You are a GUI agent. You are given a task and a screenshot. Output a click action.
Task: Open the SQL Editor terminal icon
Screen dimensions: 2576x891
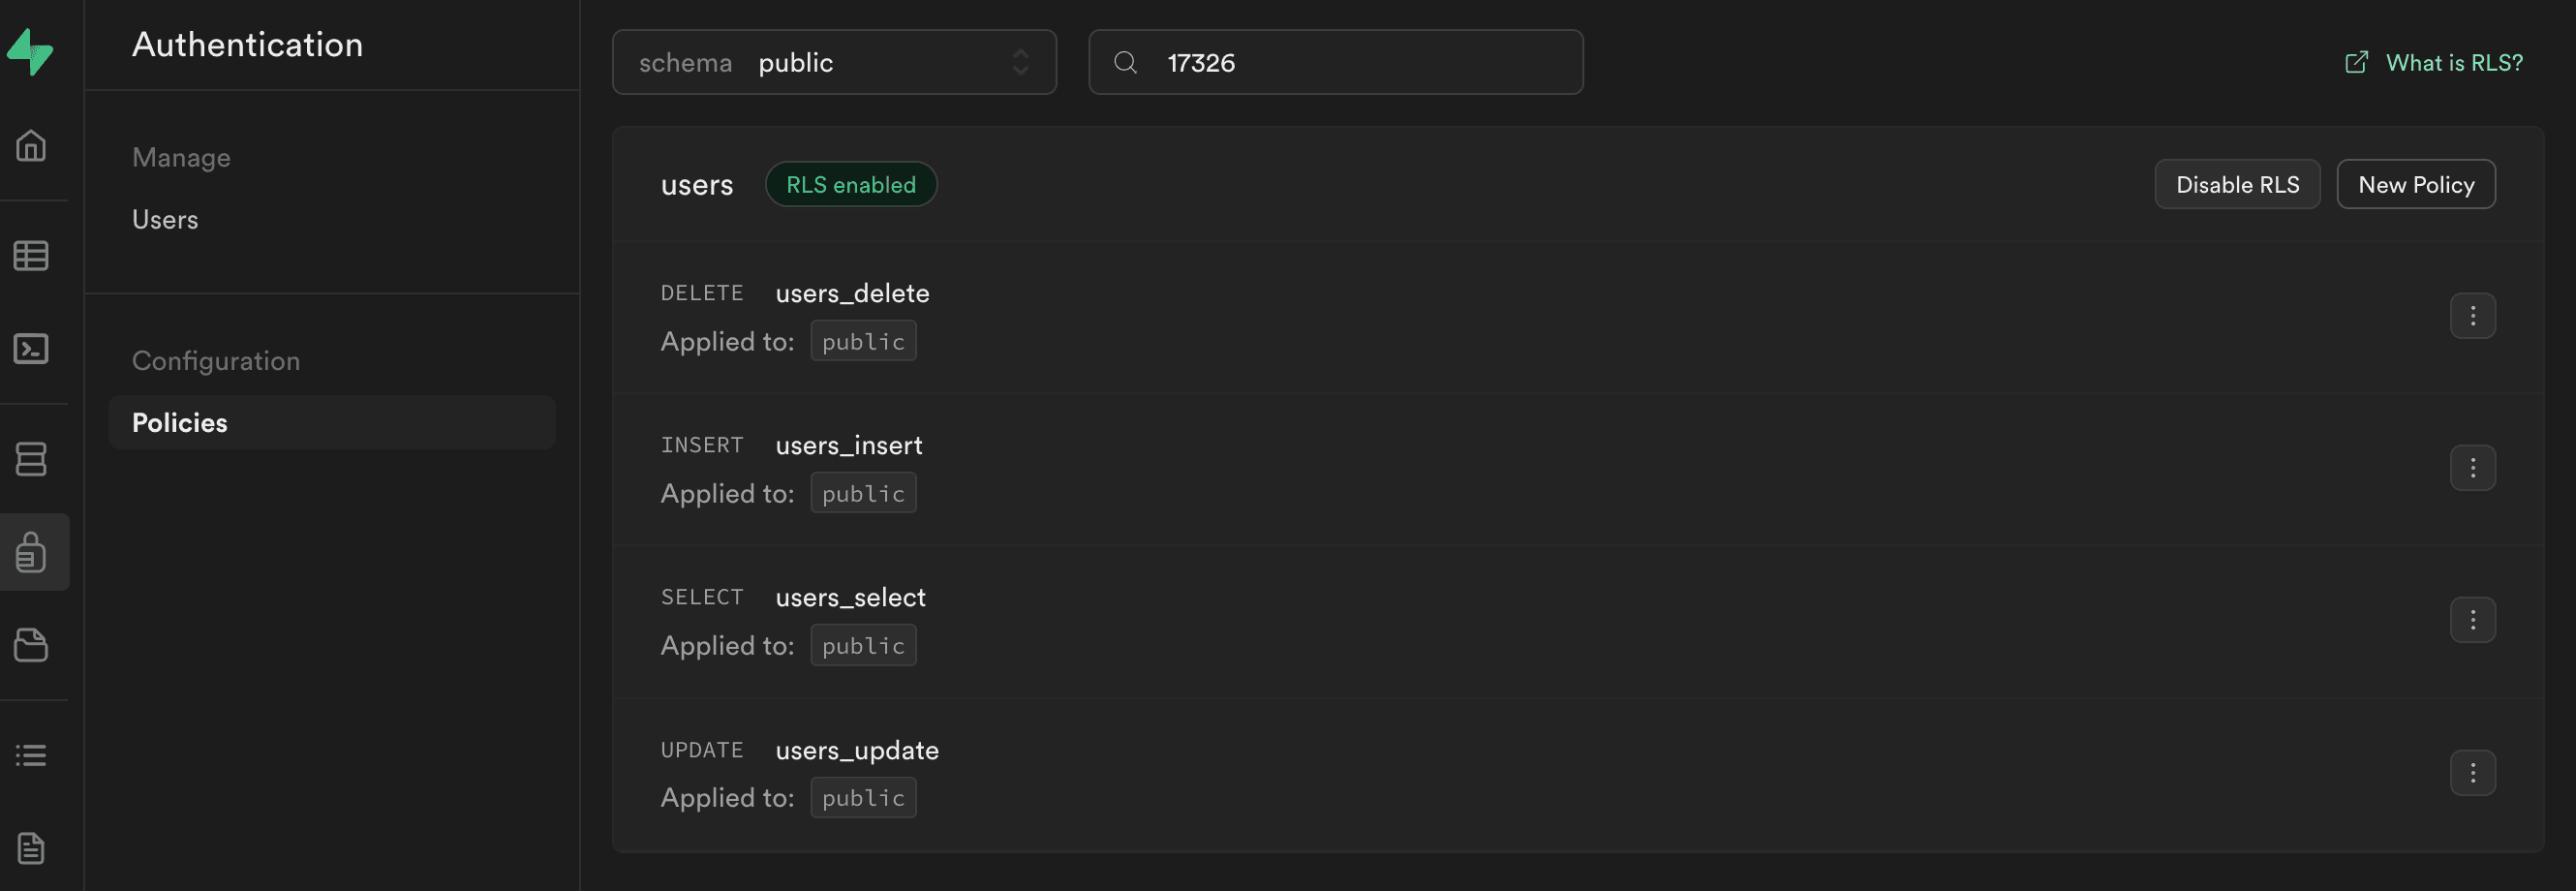click(31, 349)
